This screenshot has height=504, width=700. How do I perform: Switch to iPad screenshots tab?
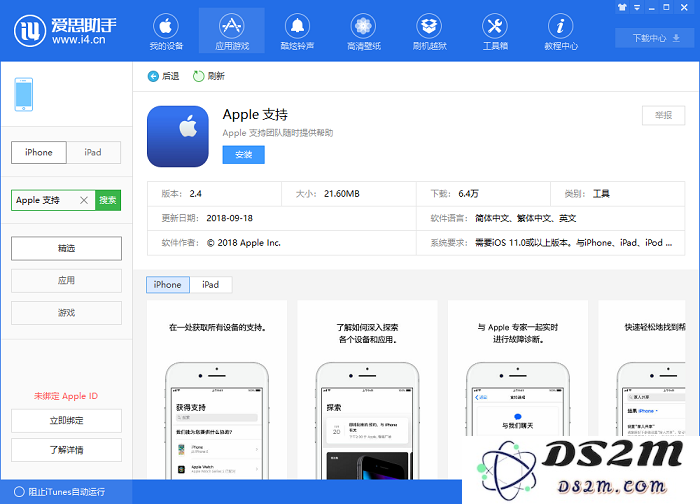pyautogui.click(x=211, y=284)
